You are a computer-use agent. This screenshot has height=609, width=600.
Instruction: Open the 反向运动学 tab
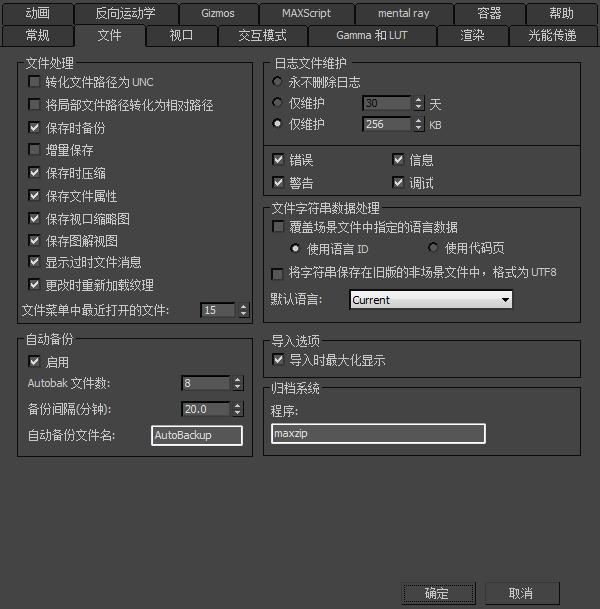(126, 13)
